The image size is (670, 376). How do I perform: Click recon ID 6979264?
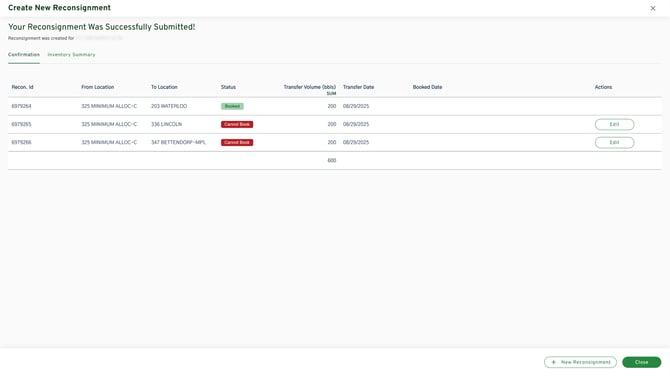click(21, 106)
